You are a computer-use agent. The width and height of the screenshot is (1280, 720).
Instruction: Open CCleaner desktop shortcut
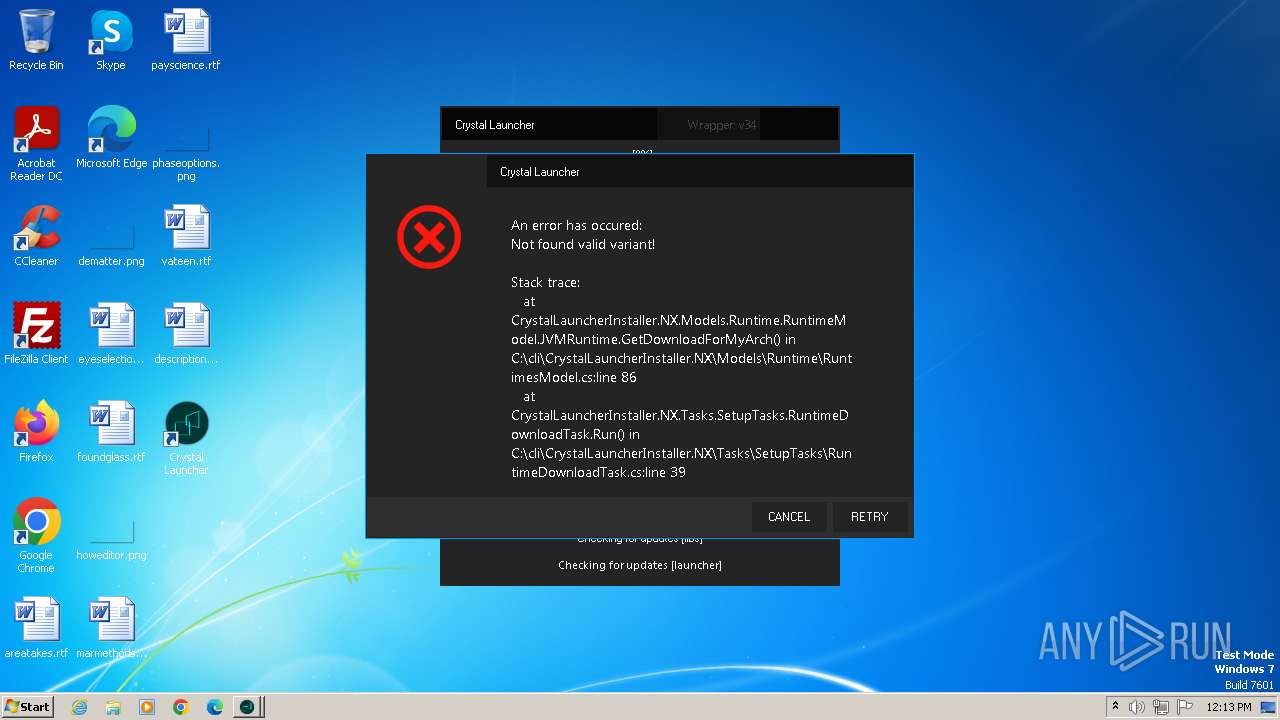36,236
